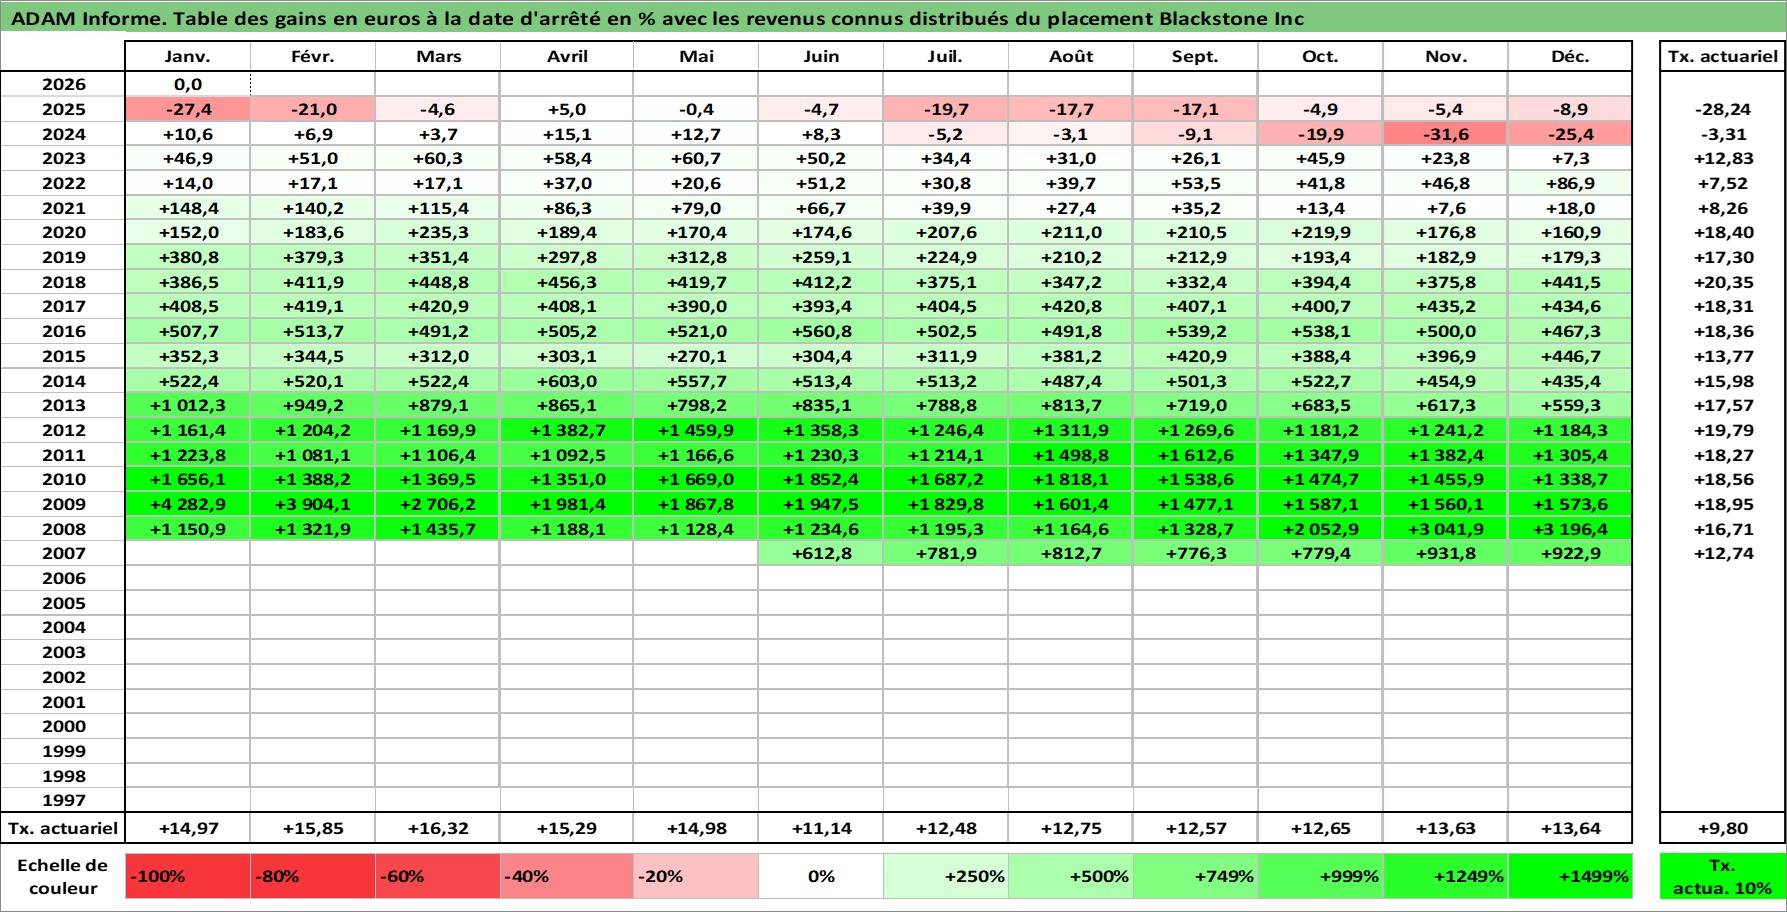This screenshot has height=912, width=1787.
Task: Select the +922,9 cell in 2007
Action: click(x=1570, y=554)
